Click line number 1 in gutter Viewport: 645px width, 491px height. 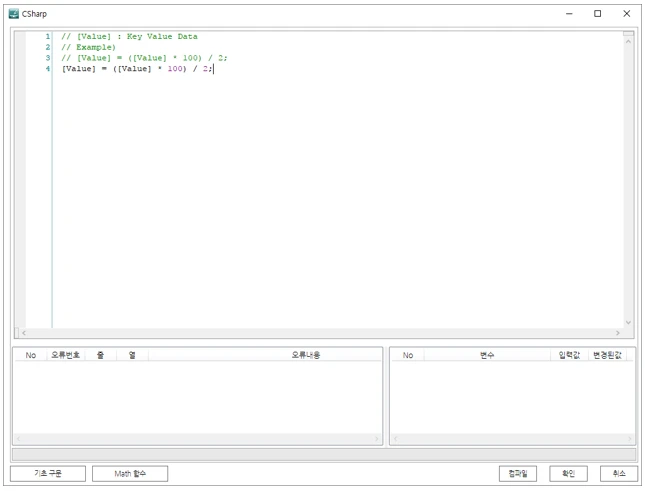tap(48, 37)
